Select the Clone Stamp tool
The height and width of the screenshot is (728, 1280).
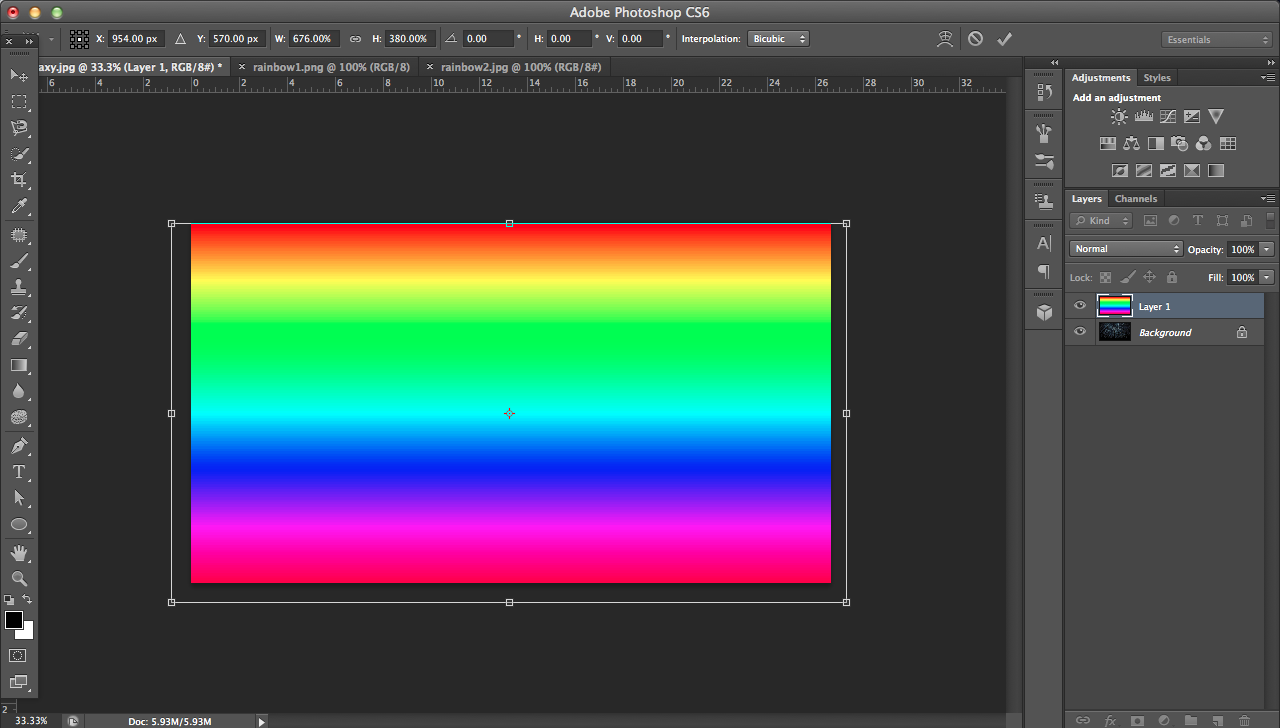point(19,287)
